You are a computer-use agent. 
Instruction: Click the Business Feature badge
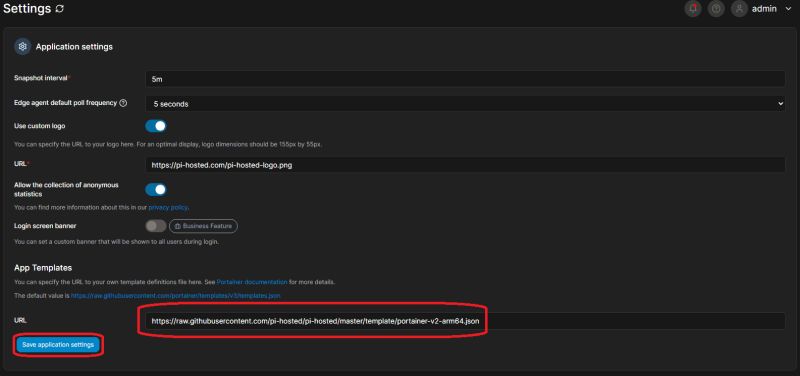coord(204,225)
